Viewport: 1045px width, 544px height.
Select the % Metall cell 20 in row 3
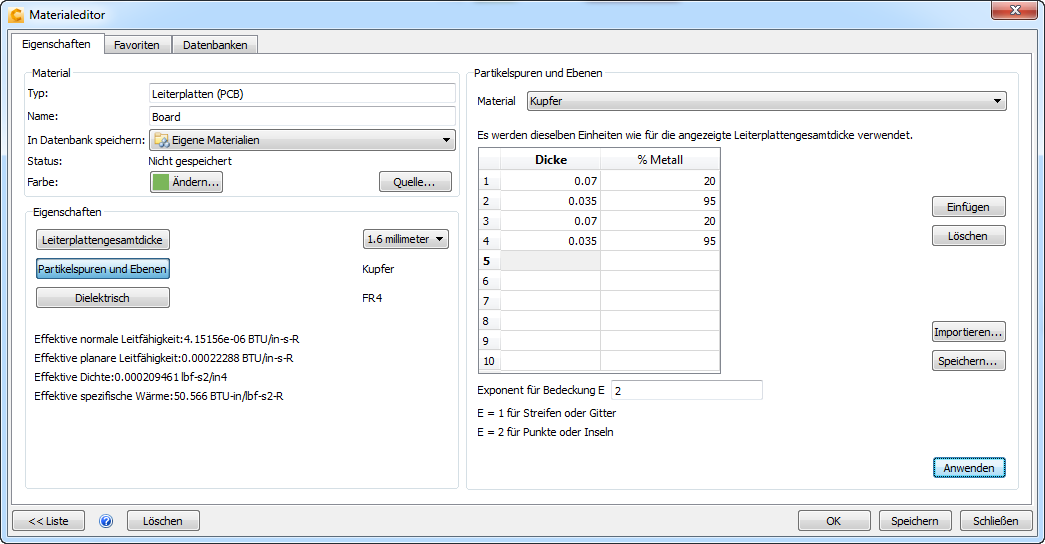pos(660,221)
